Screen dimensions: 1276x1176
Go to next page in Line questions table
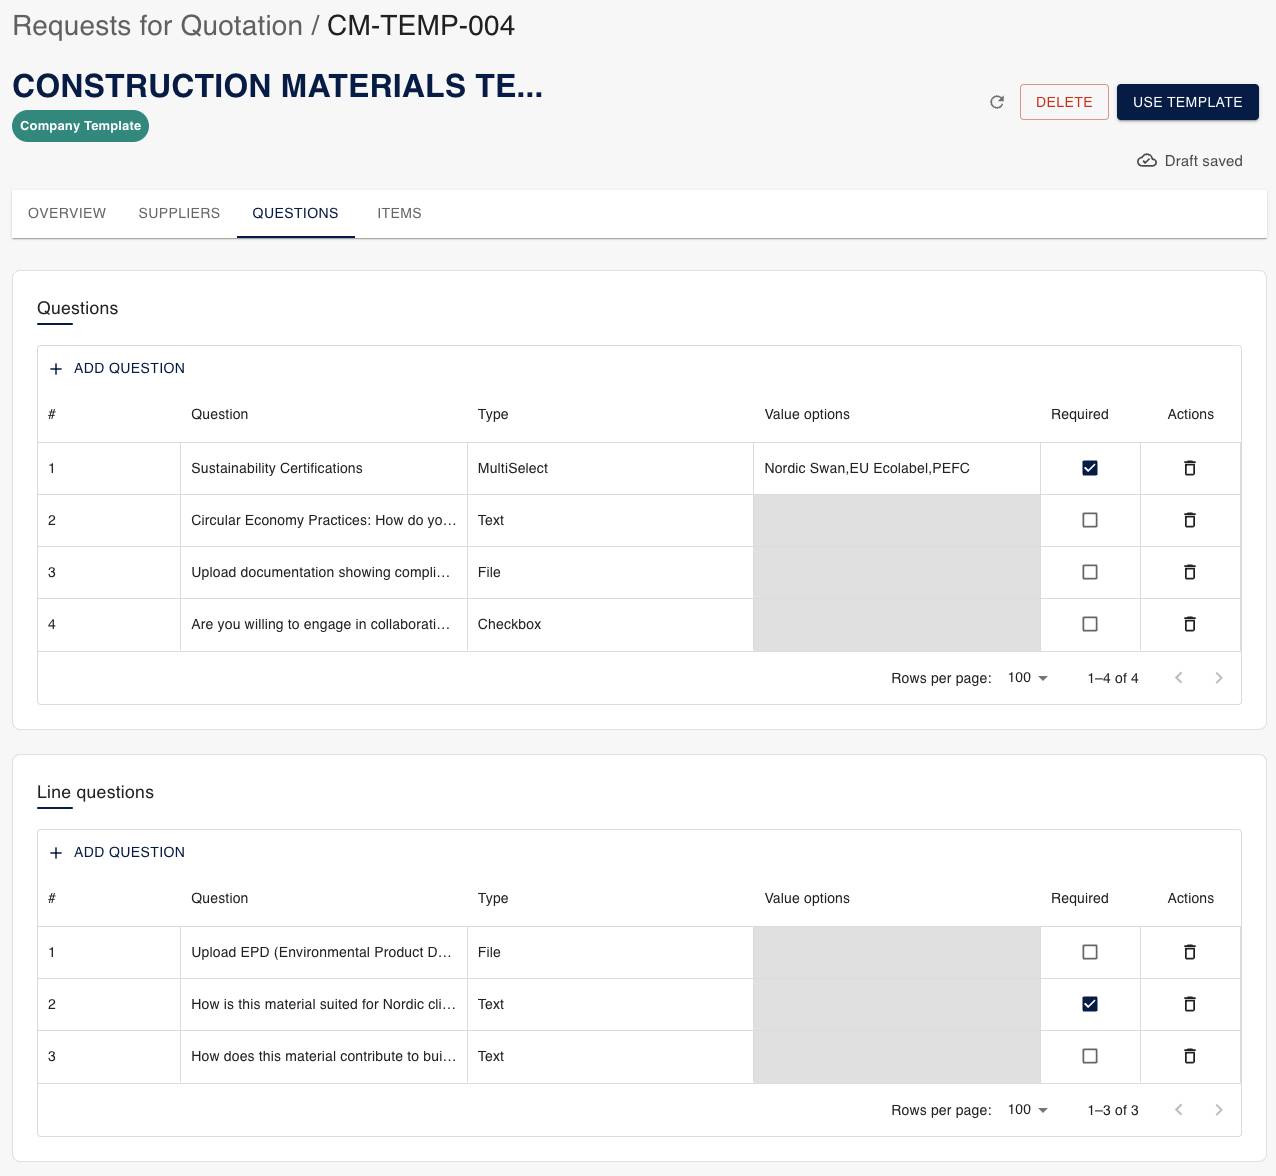click(x=1219, y=1110)
